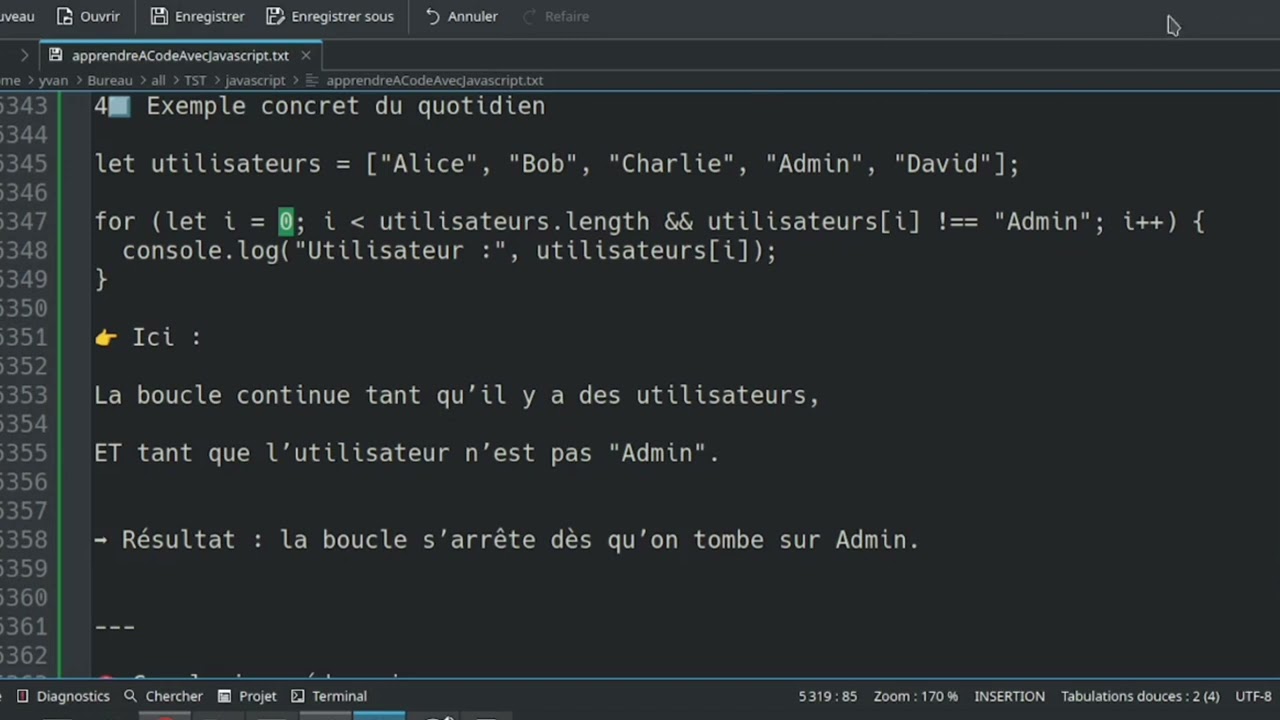Click the !== operator on line 5347
The width and height of the screenshot is (1280, 720).
pos(957,222)
